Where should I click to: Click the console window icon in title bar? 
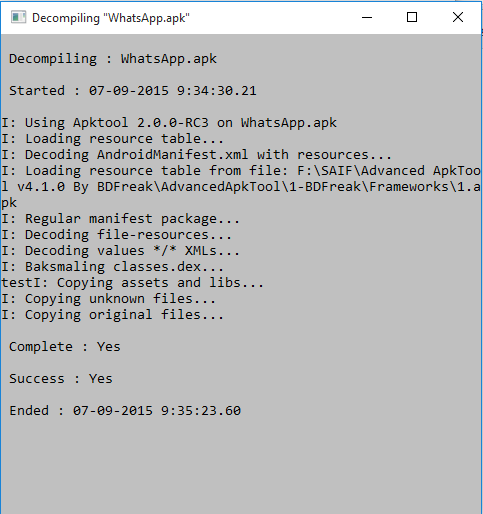pos(18,17)
